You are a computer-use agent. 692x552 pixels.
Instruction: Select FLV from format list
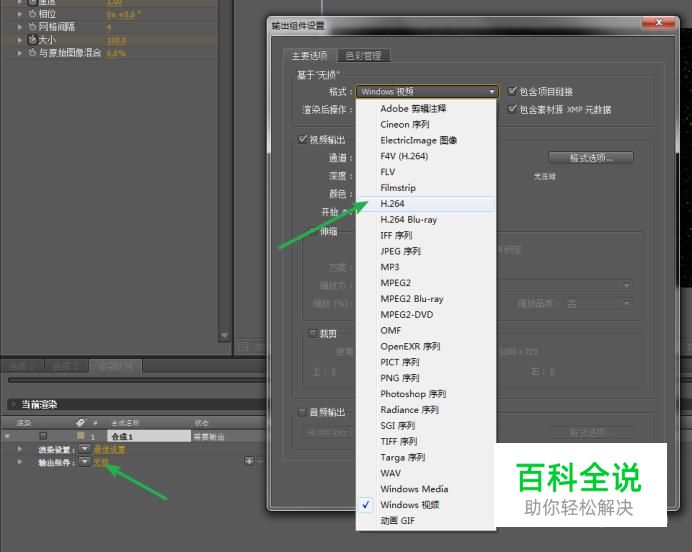click(426, 172)
